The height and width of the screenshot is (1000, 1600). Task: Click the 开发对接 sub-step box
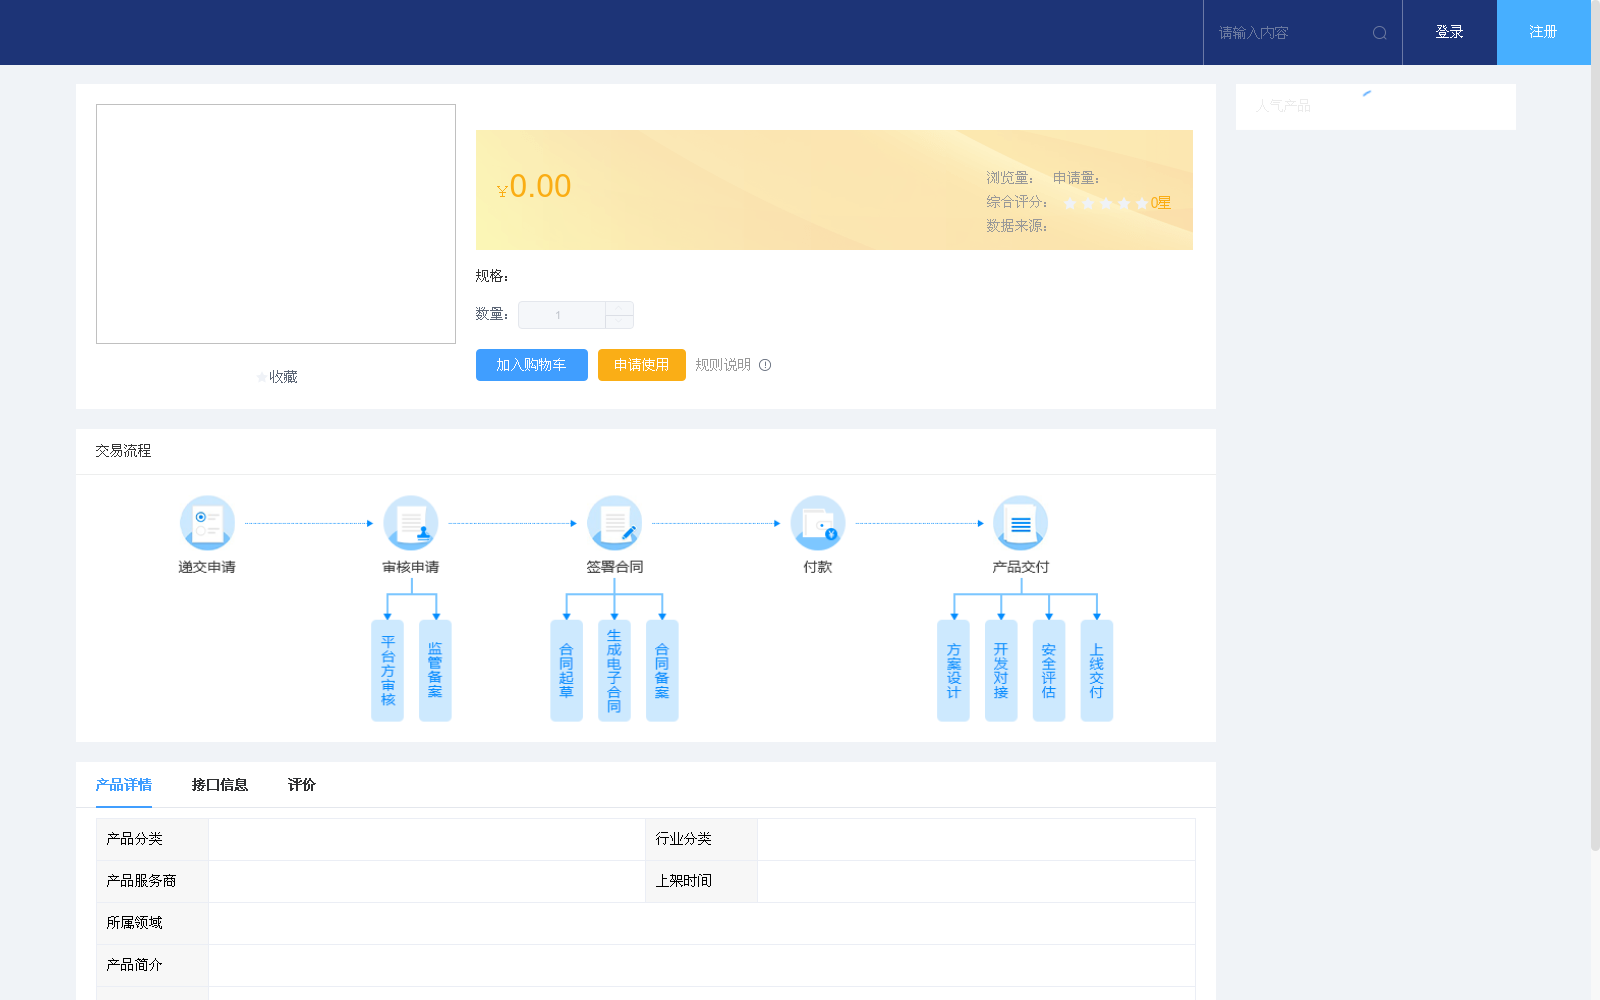1001,670
